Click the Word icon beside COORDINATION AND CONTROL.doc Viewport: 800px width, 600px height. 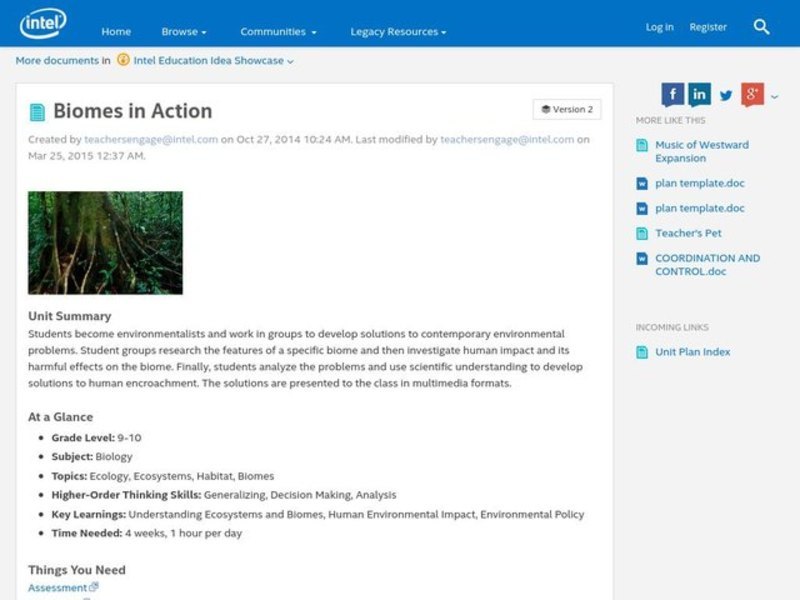tap(641, 258)
